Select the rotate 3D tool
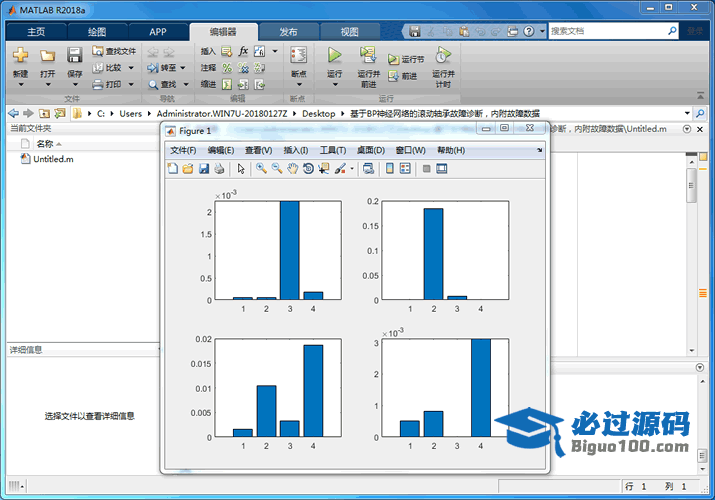Viewport: 715px width, 500px height. click(308, 169)
